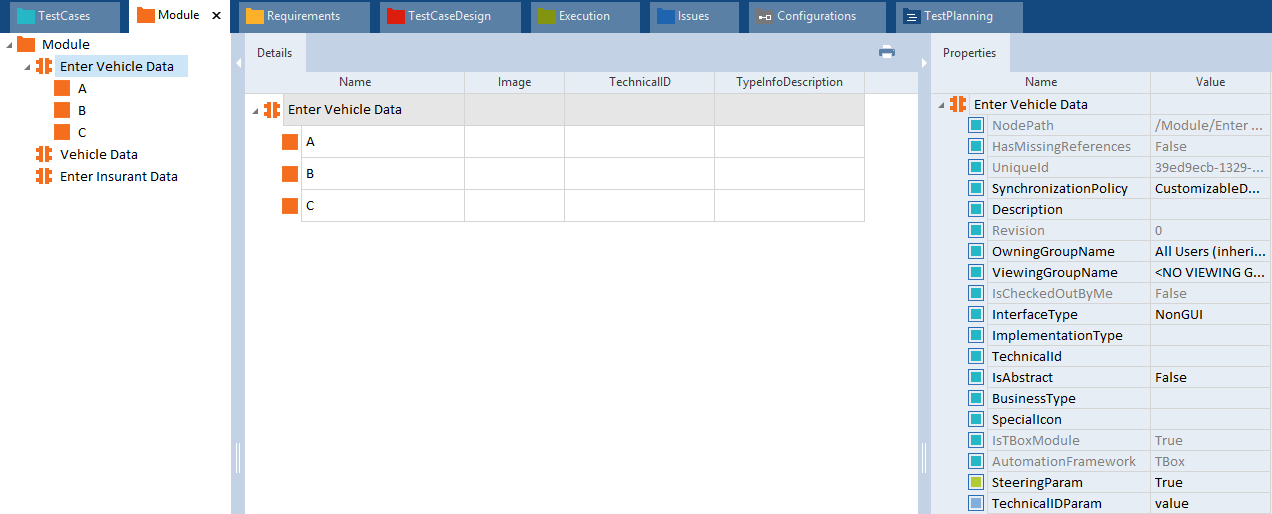Screen dimensions: 1272x514
Task: Click attribute A icon in Details grid
Action: click(290, 142)
